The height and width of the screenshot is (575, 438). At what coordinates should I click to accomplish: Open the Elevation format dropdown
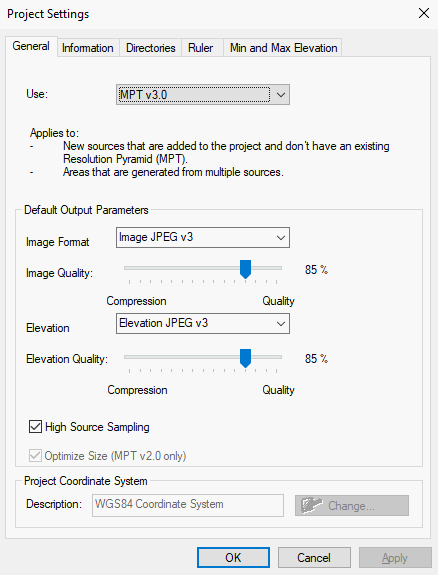coord(203,323)
